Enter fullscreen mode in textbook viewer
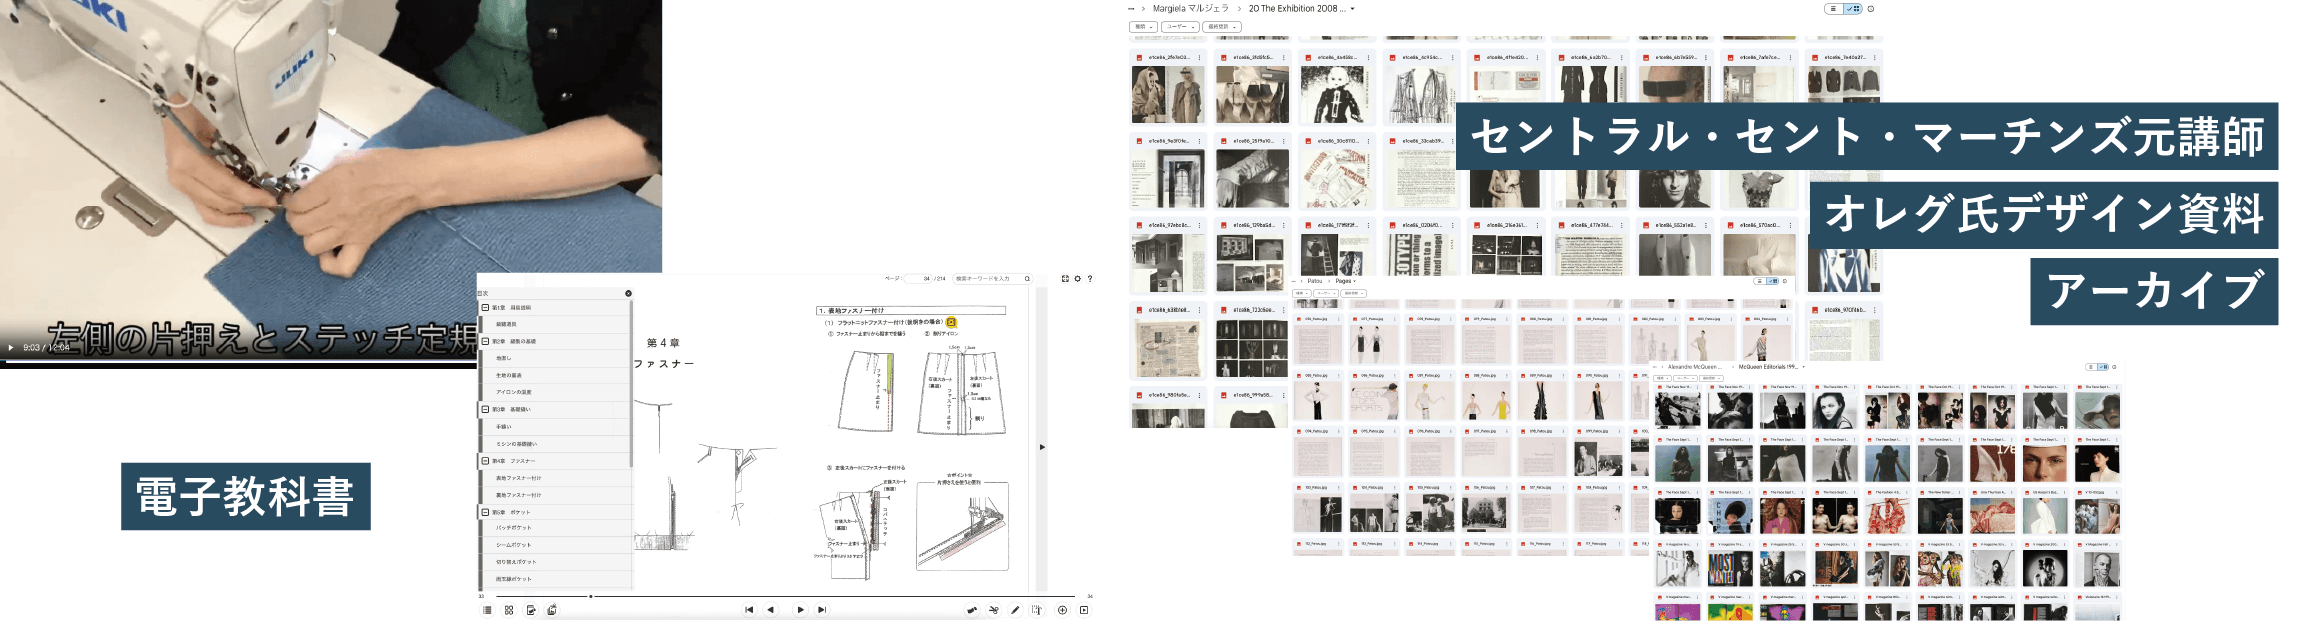2320x621 pixels. click(x=1065, y=279)
